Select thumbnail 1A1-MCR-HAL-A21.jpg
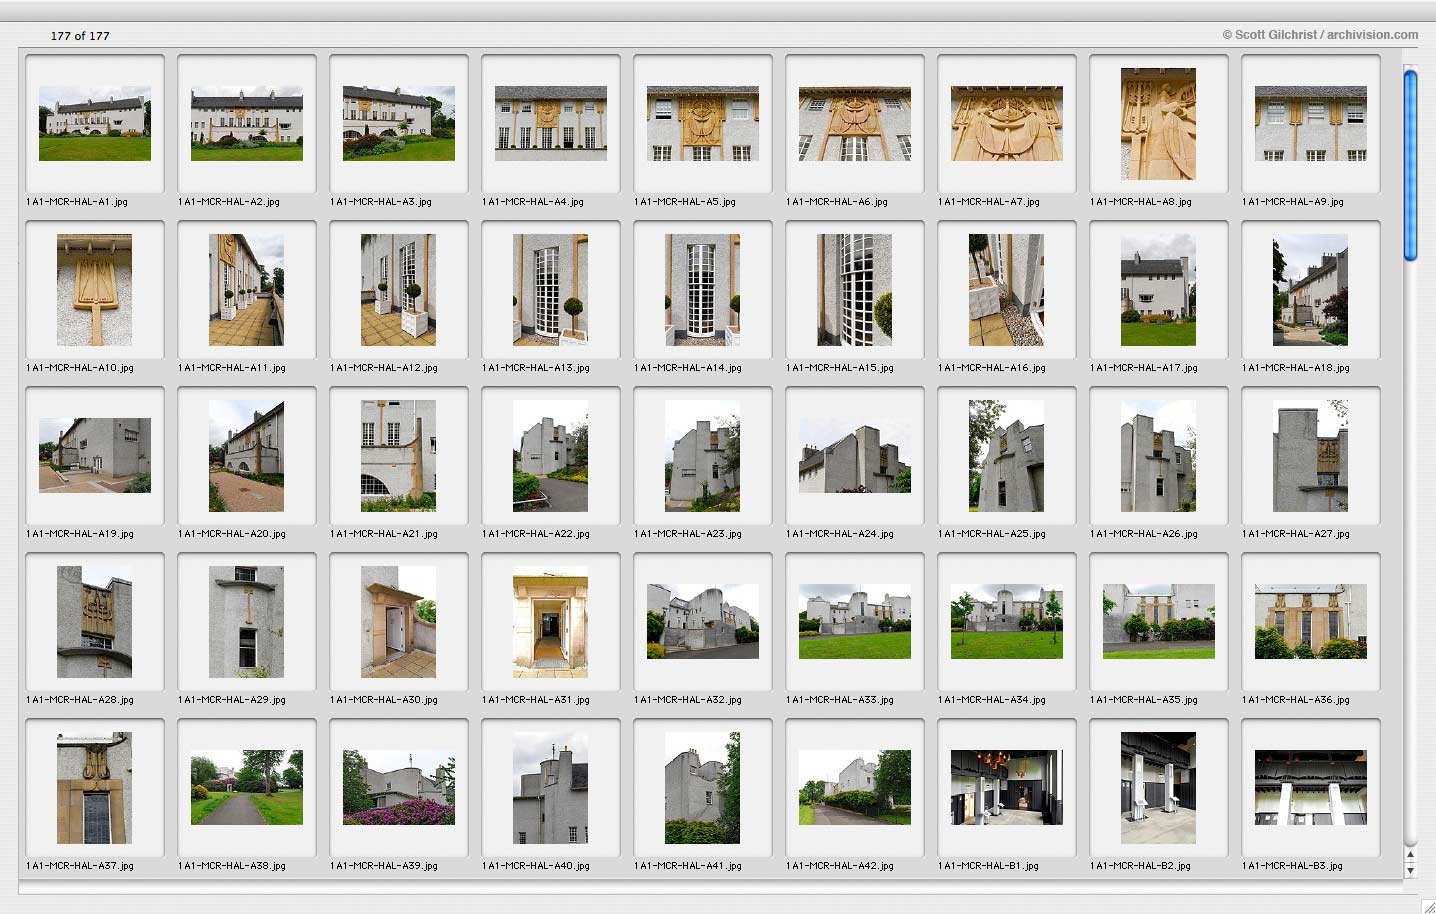Image resolution: width=1436 pixels, height=914 pixels. coord(399,456)
